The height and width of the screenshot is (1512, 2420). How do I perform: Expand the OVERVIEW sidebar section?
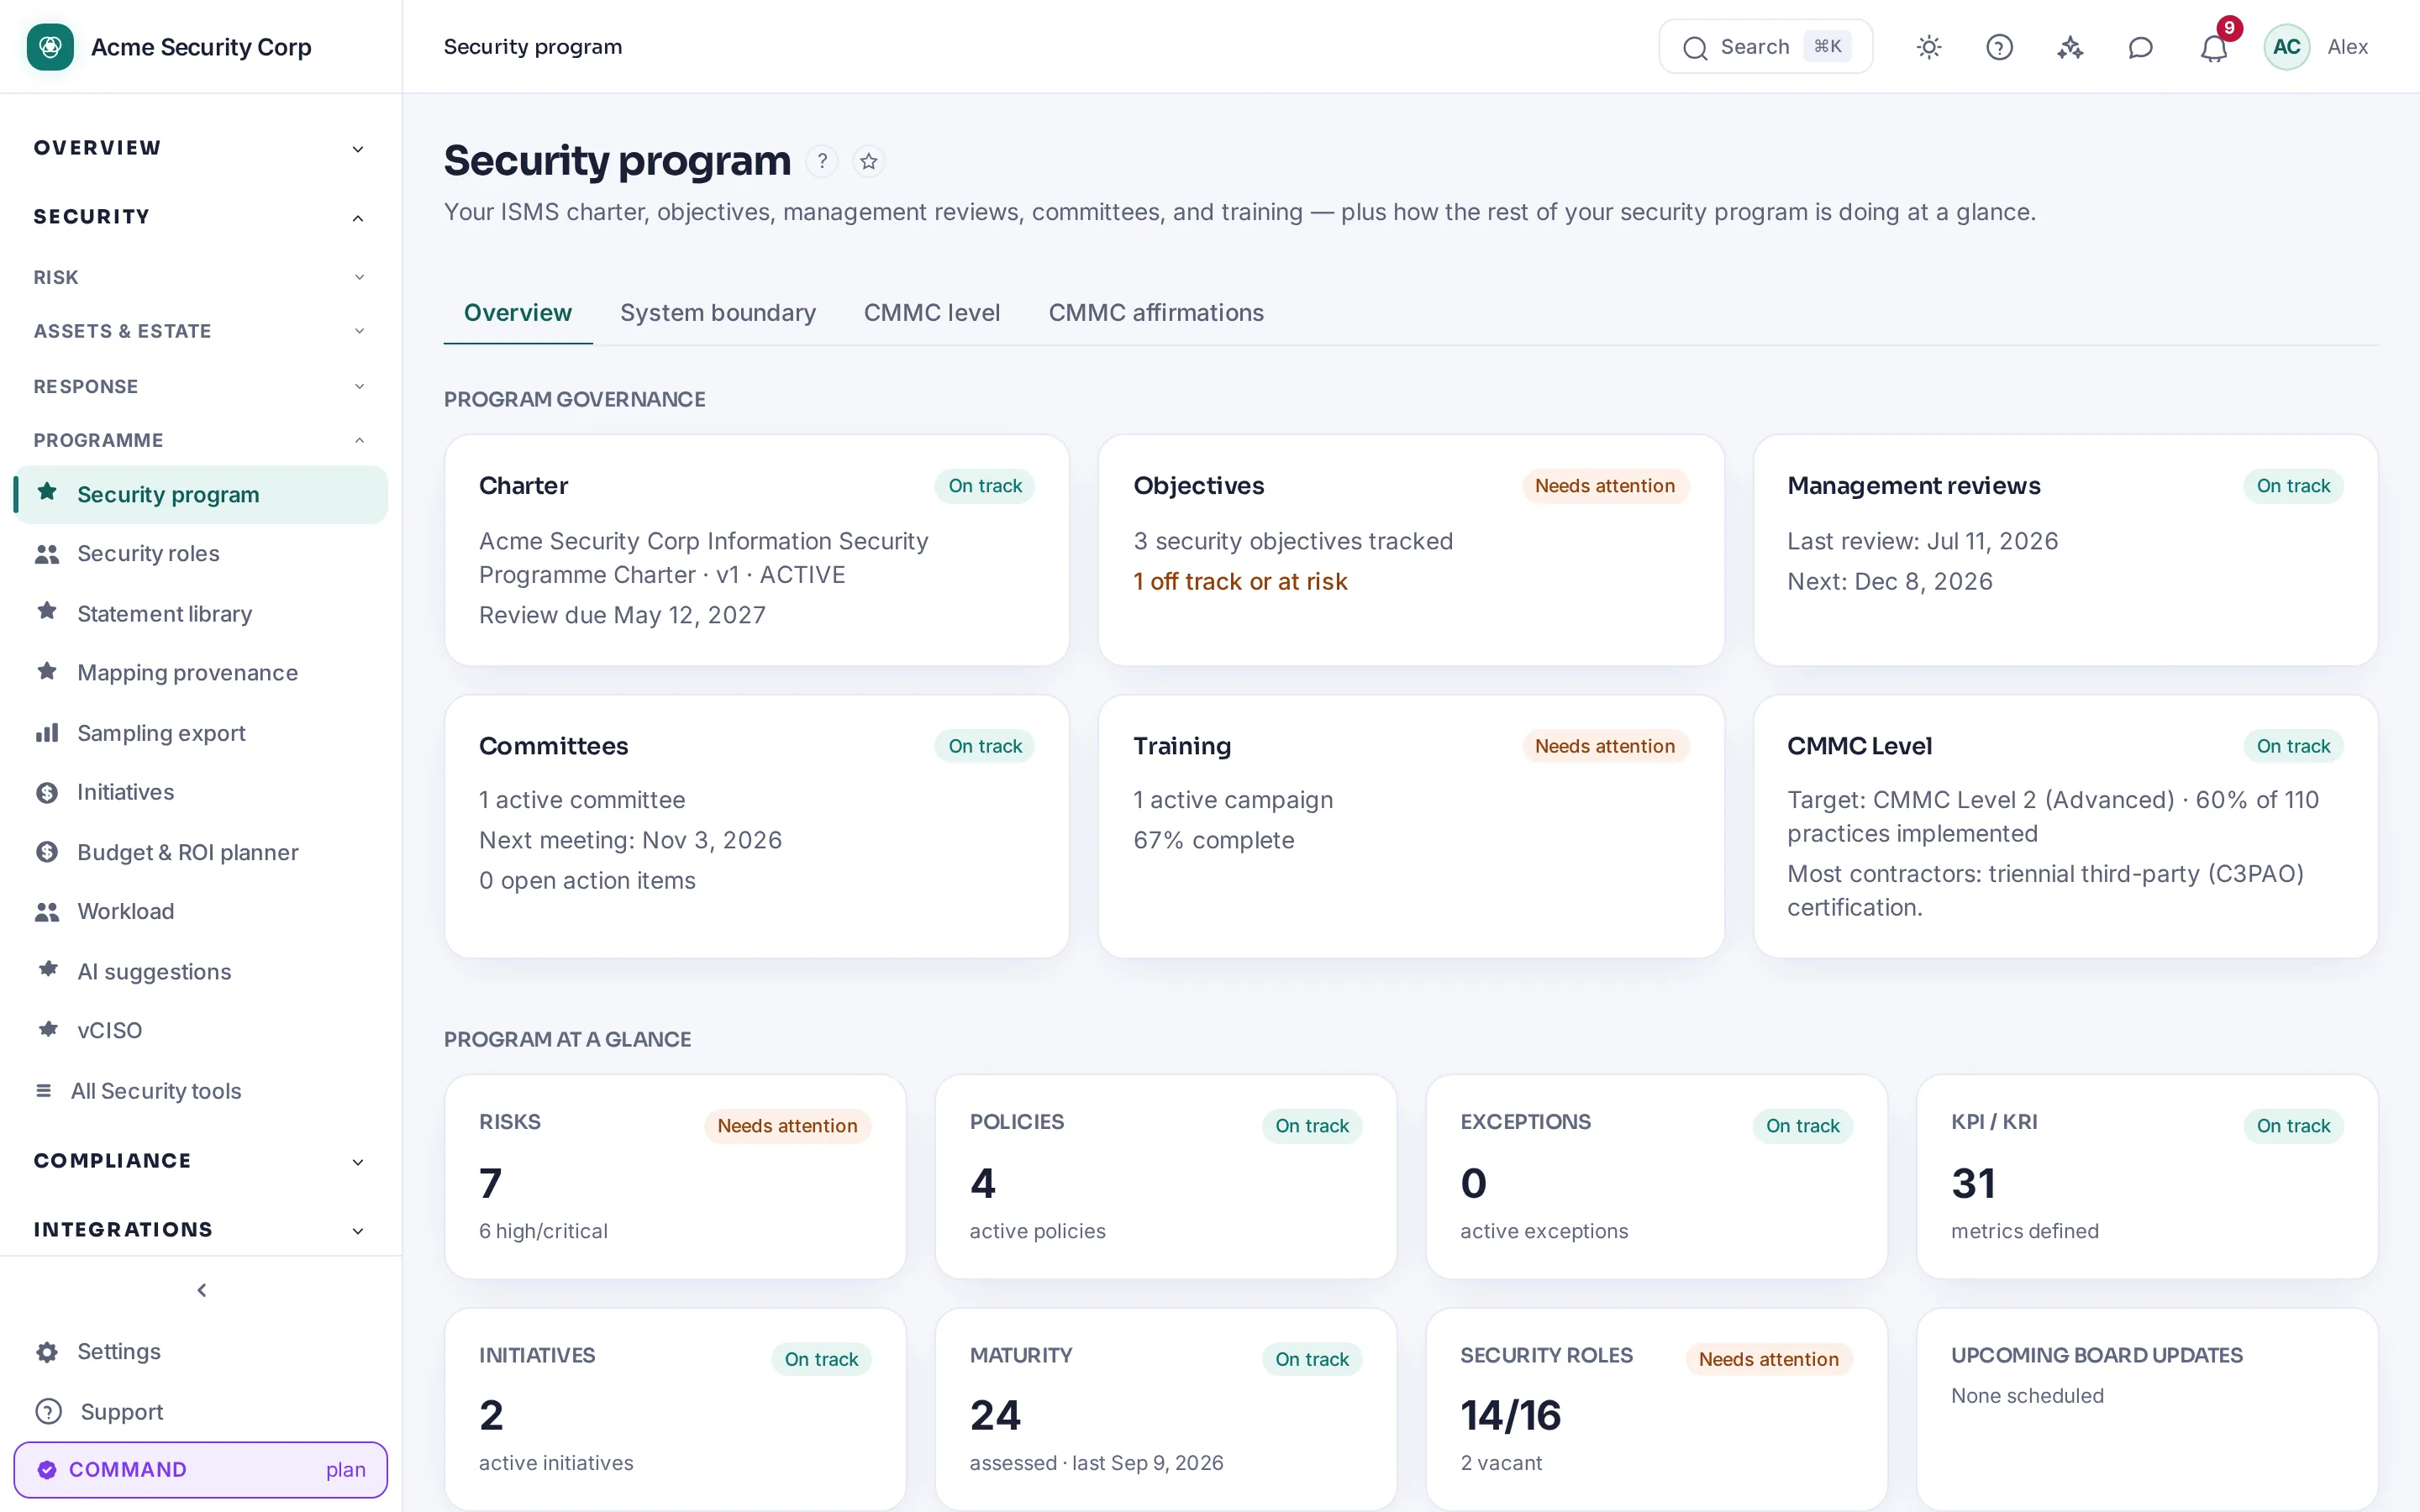200,148
